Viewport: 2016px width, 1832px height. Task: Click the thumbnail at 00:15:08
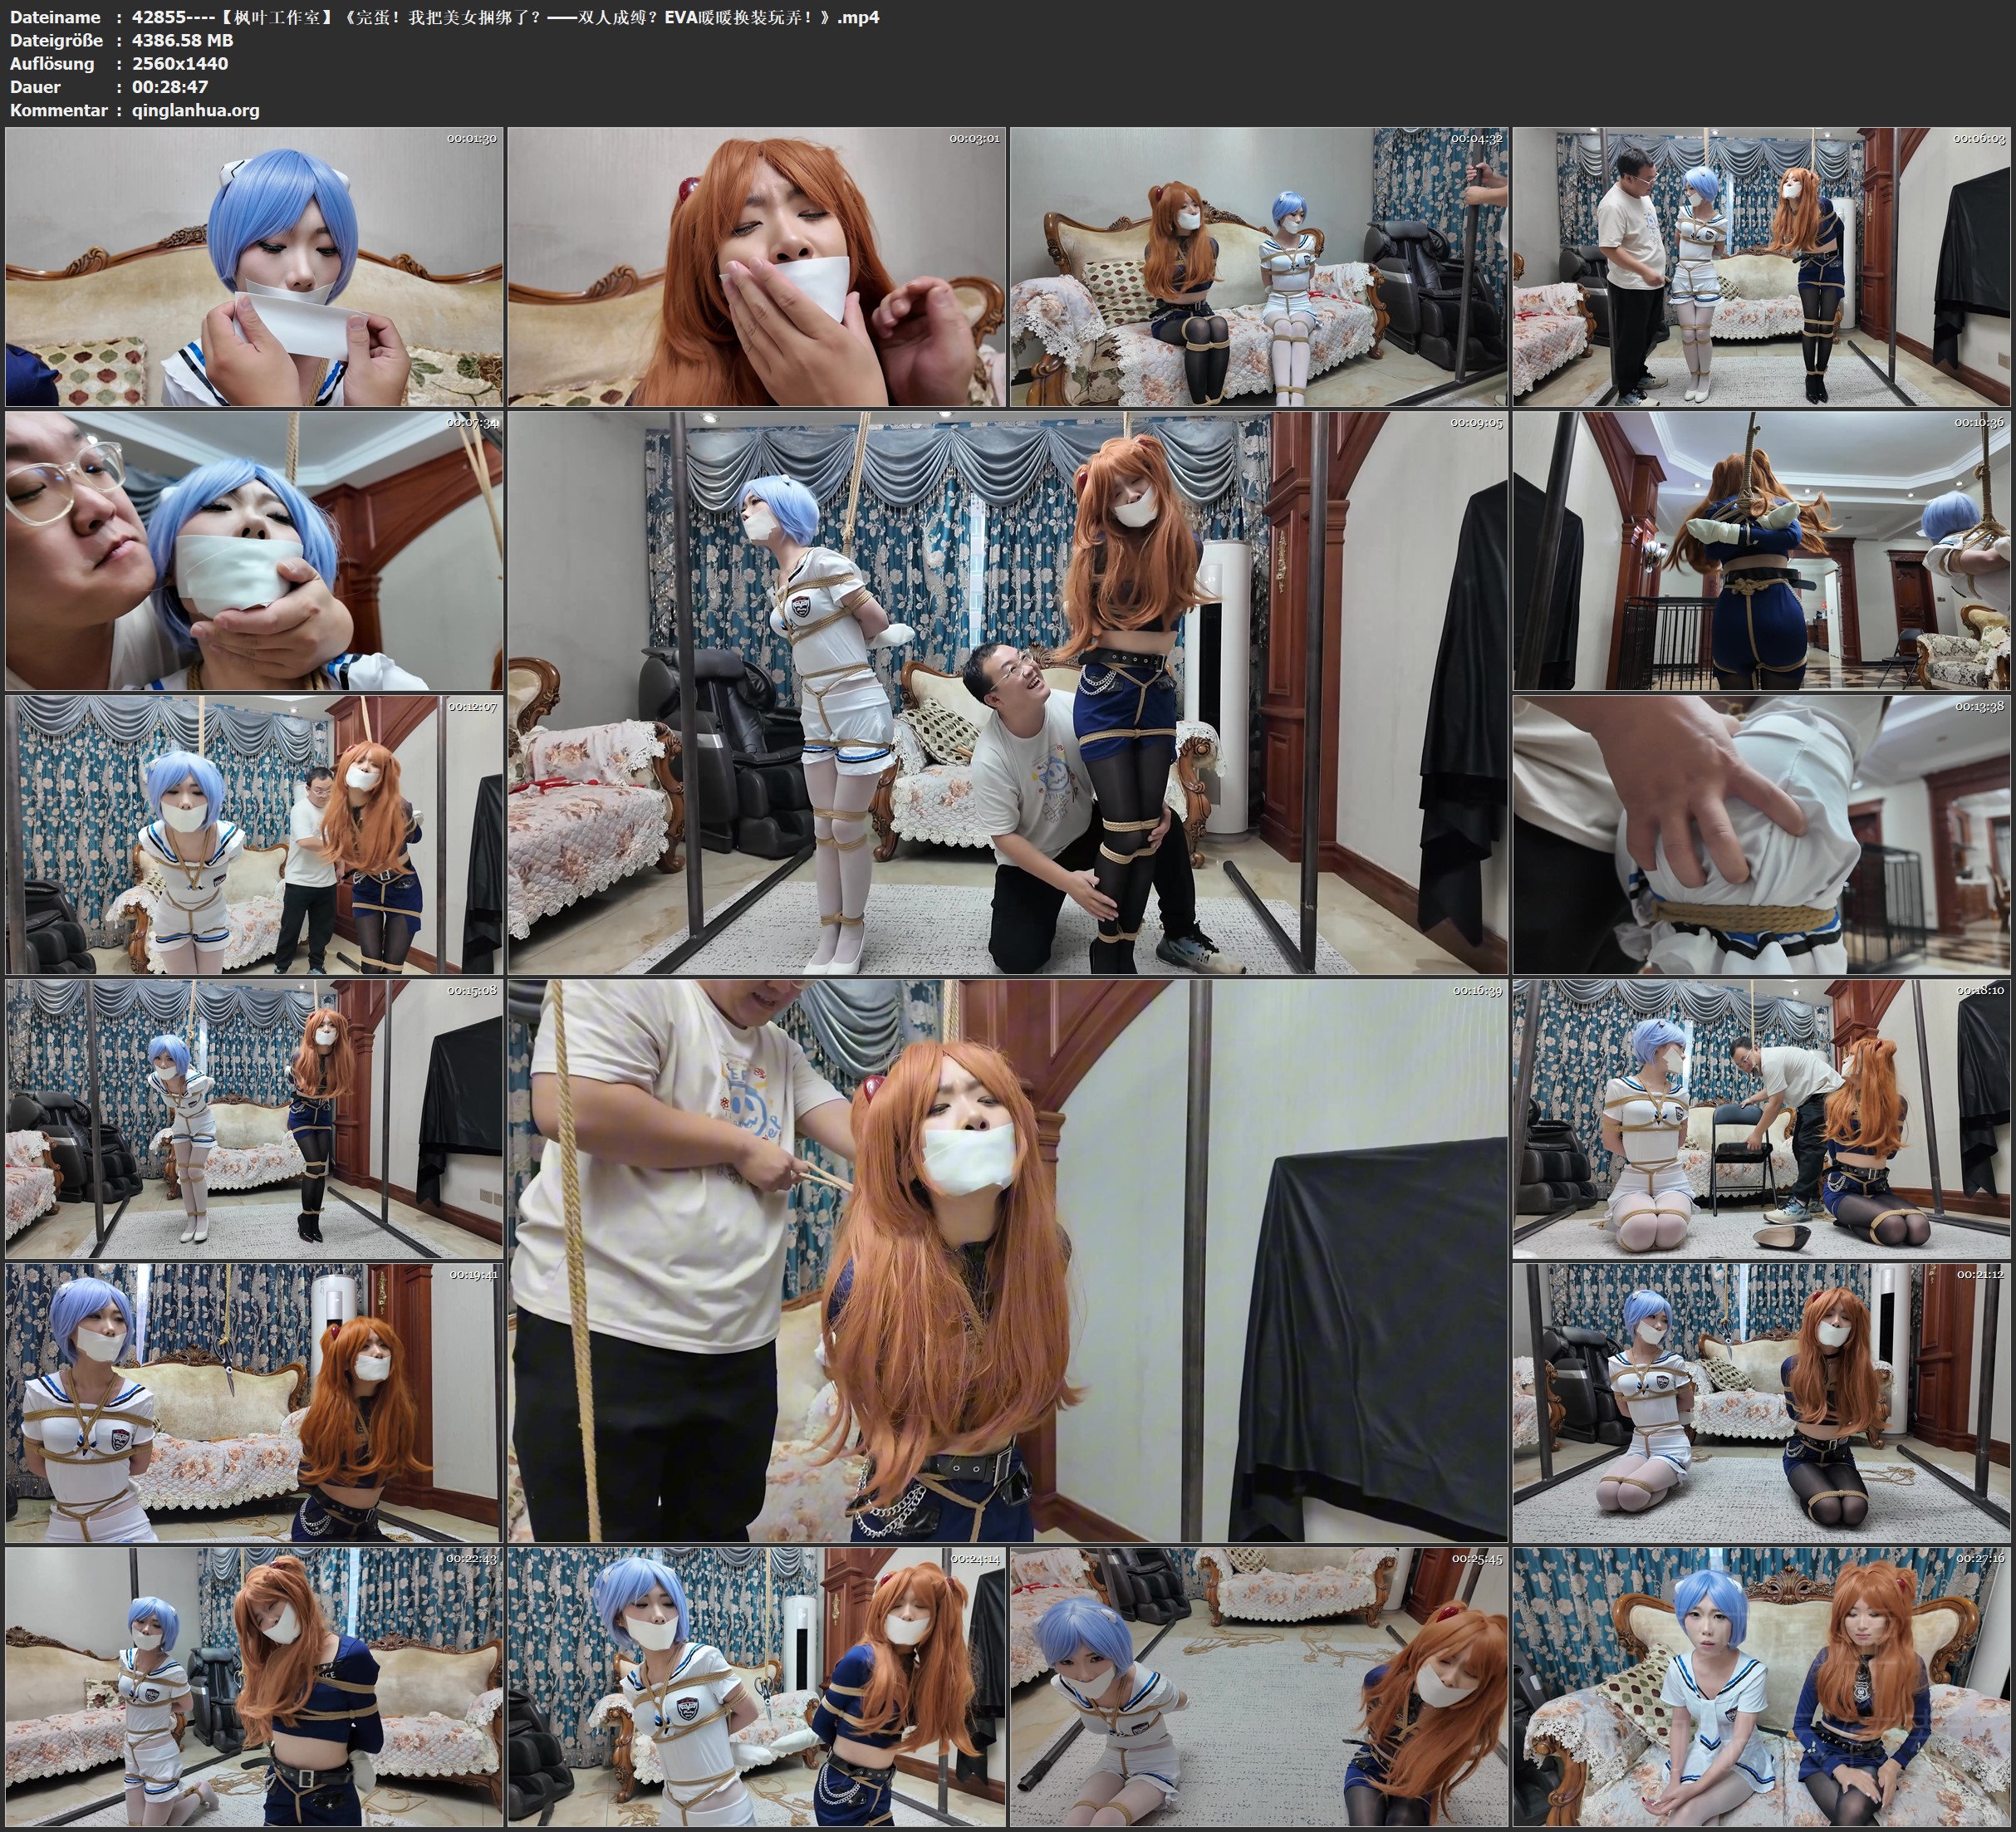click(x=254, y=1119)
